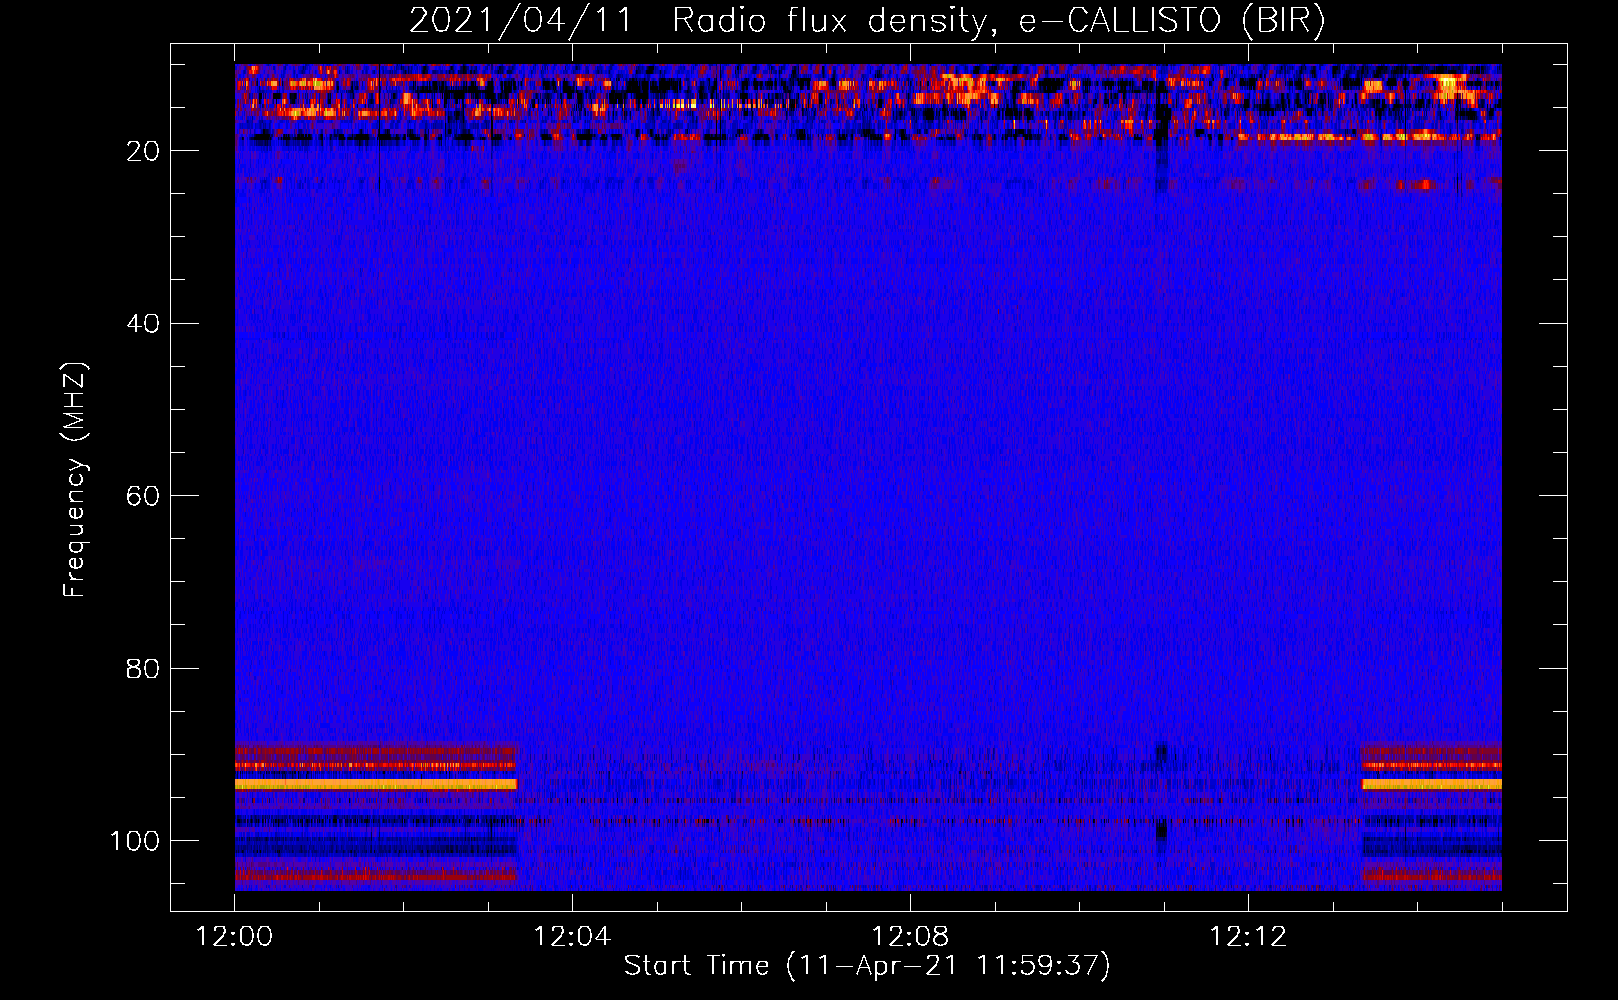Click the 'Start Time (11-Apr-21 11:59:37)' label
Image resolution: width=1618 pixels, height=1000 pixels.
pos(867,966)
